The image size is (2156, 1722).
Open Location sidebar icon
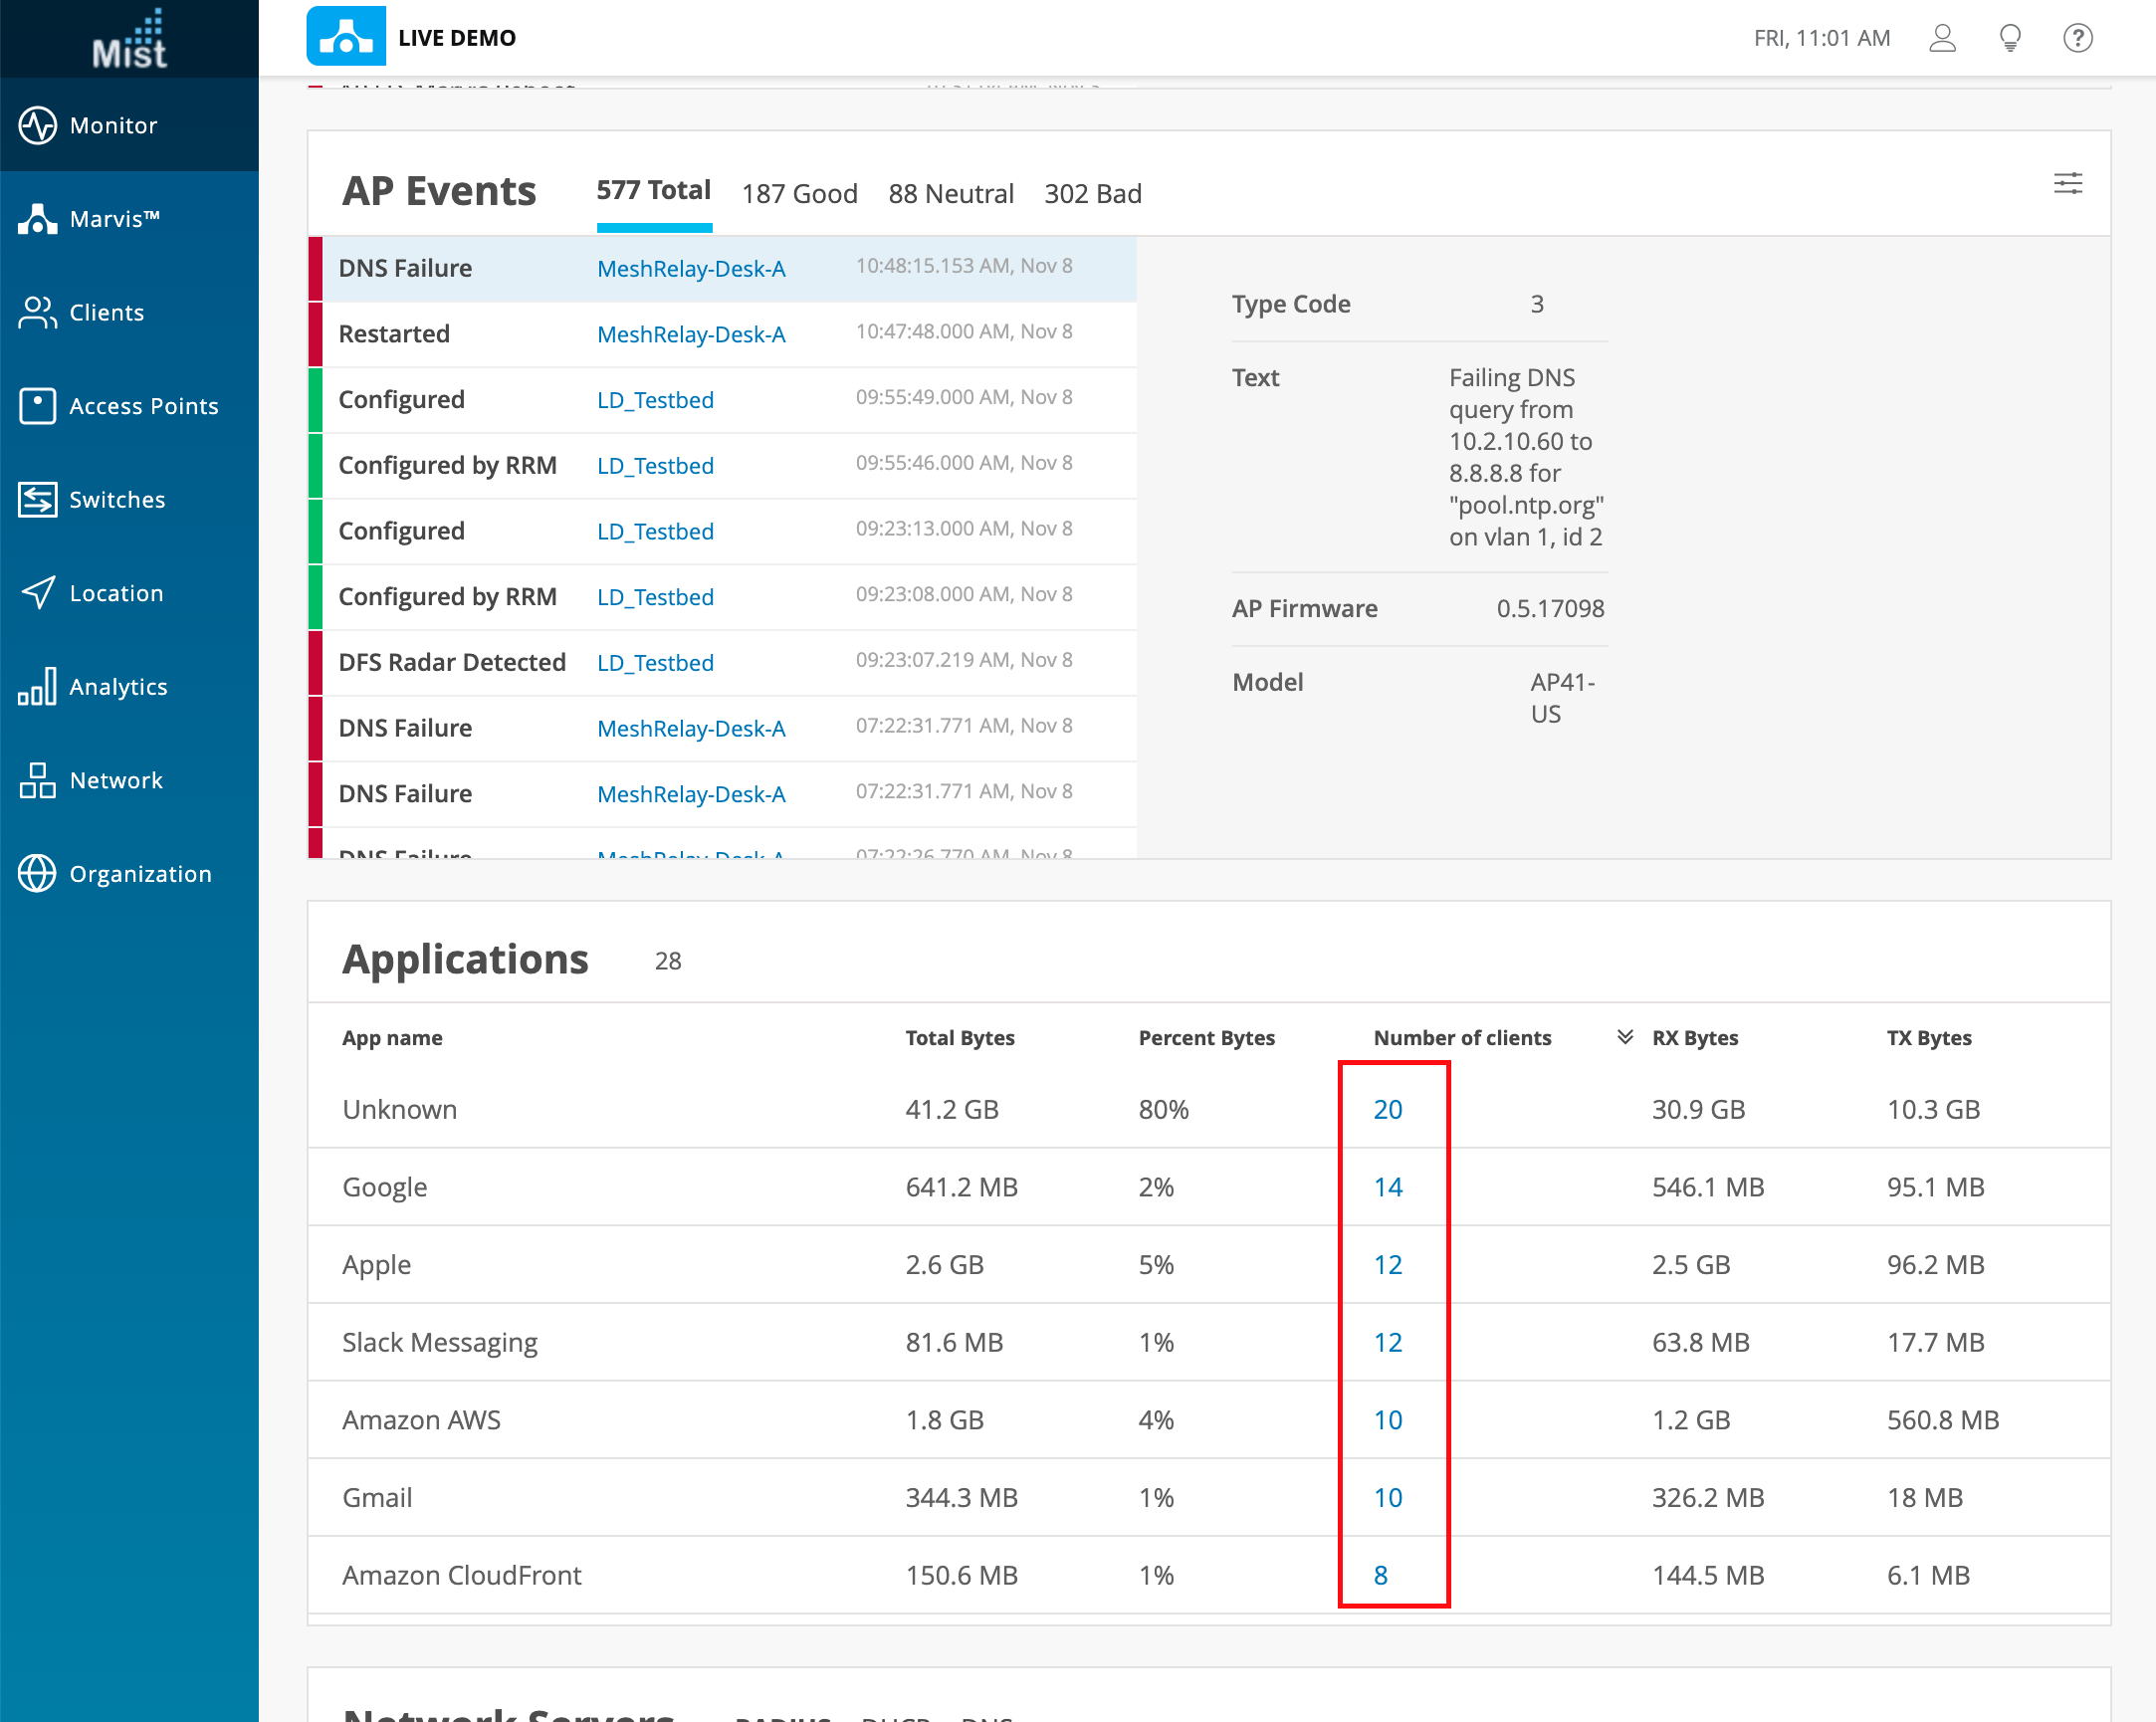click(37, 593)
